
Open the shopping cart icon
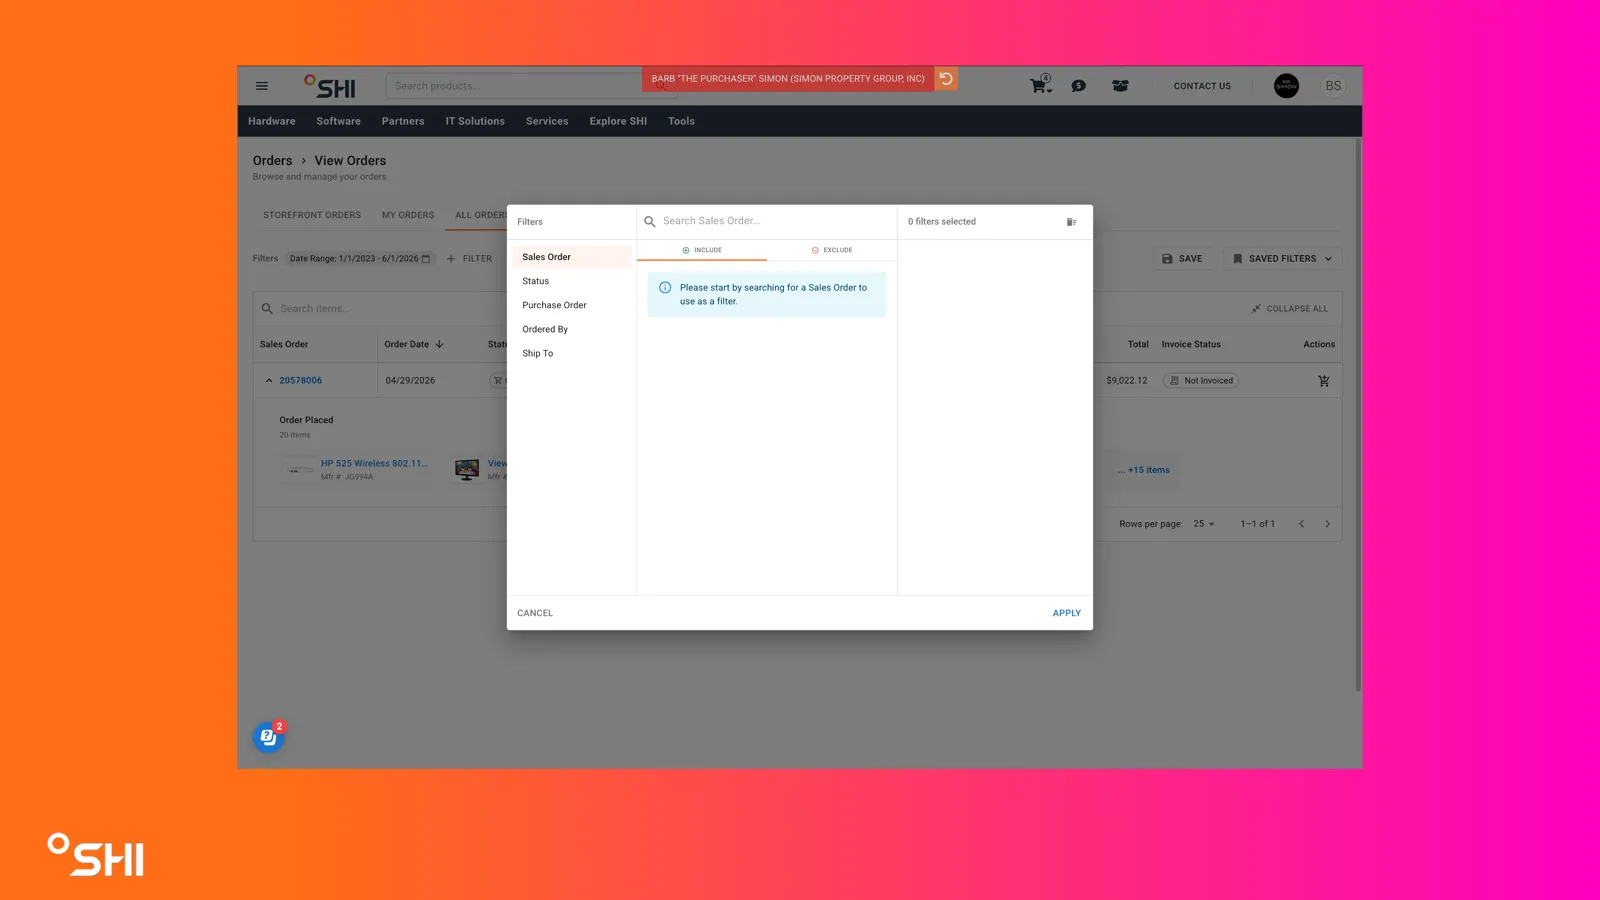pyautogui.click(x=1040, y=85)
